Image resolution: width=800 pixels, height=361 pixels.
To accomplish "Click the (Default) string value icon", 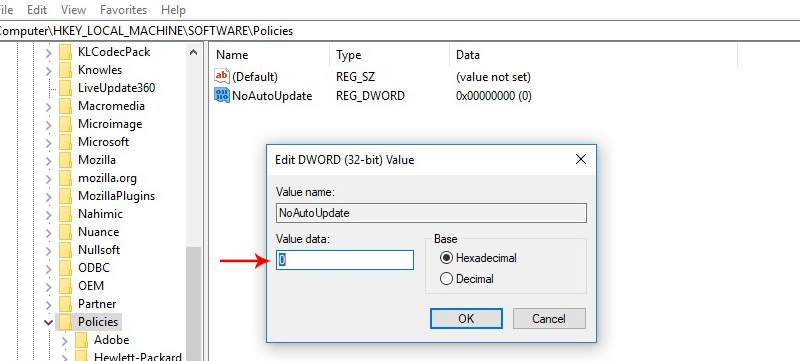I will [222, 76].
